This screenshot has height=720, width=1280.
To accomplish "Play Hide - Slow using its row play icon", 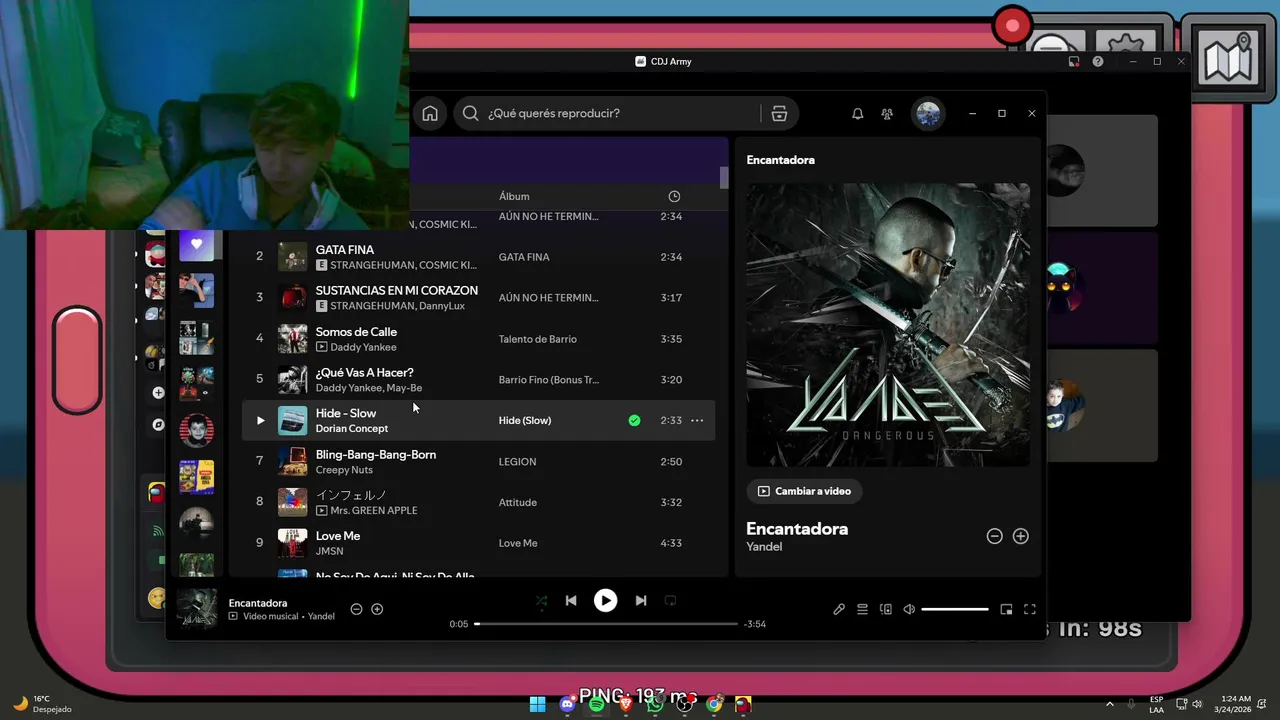I will click(260, 420).
